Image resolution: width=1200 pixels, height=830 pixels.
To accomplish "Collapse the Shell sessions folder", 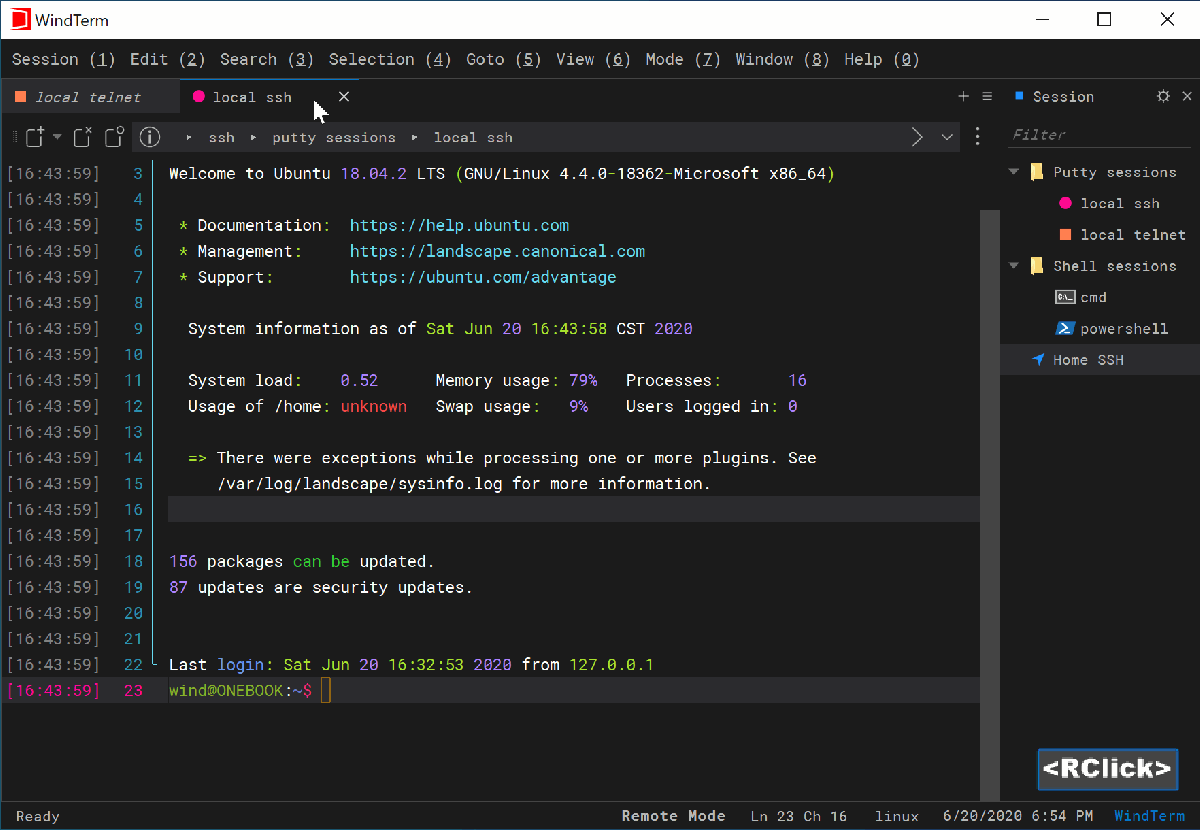I will (x=1014, y=266).
